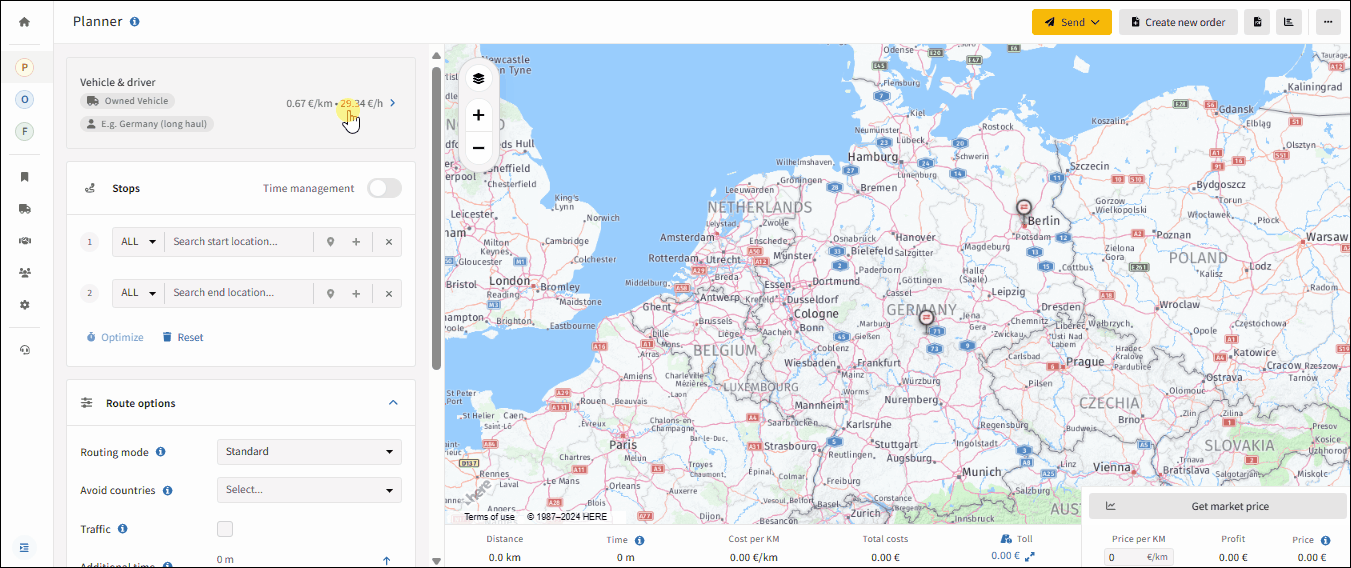The height and width of the screenshot is (568, 1351).
Task: Open the P circle sidebar item
Action: tap(25, 68)
